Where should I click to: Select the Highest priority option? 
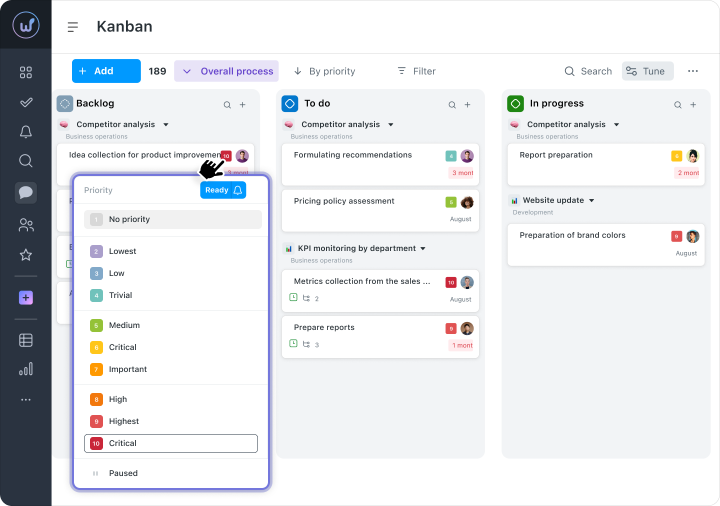[x=124, y=421]
